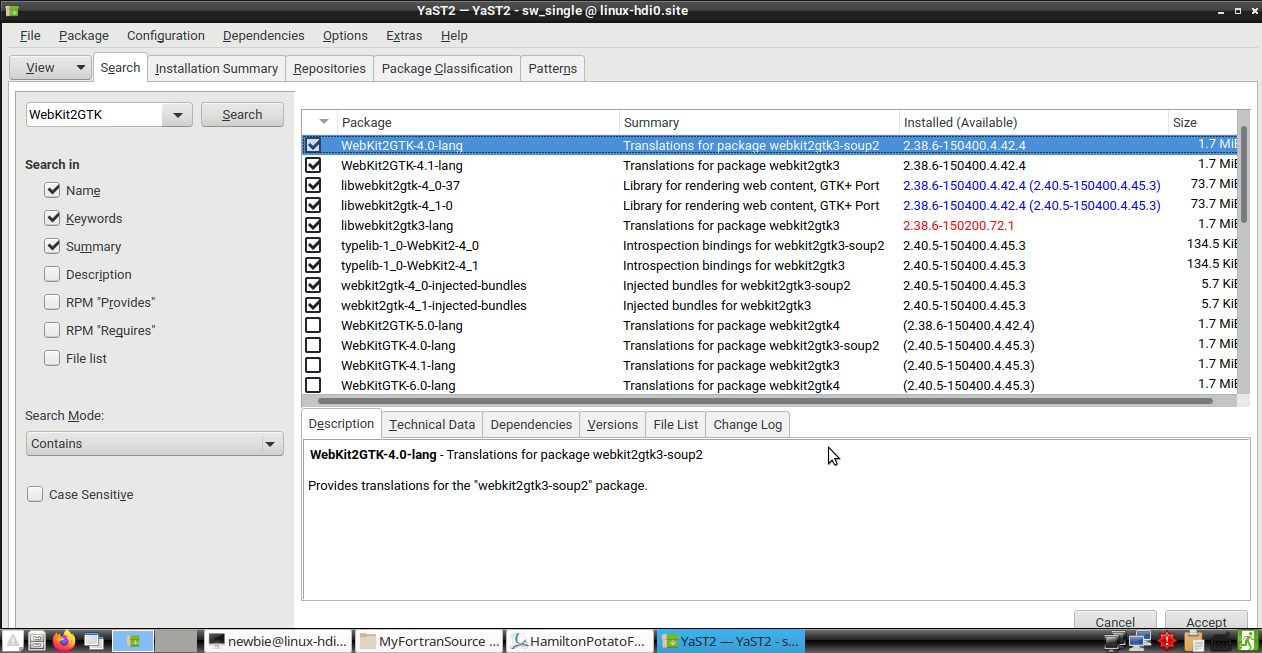Click the Search button
This screenshot has width=1262, height=653.
(x=242, y=114)
